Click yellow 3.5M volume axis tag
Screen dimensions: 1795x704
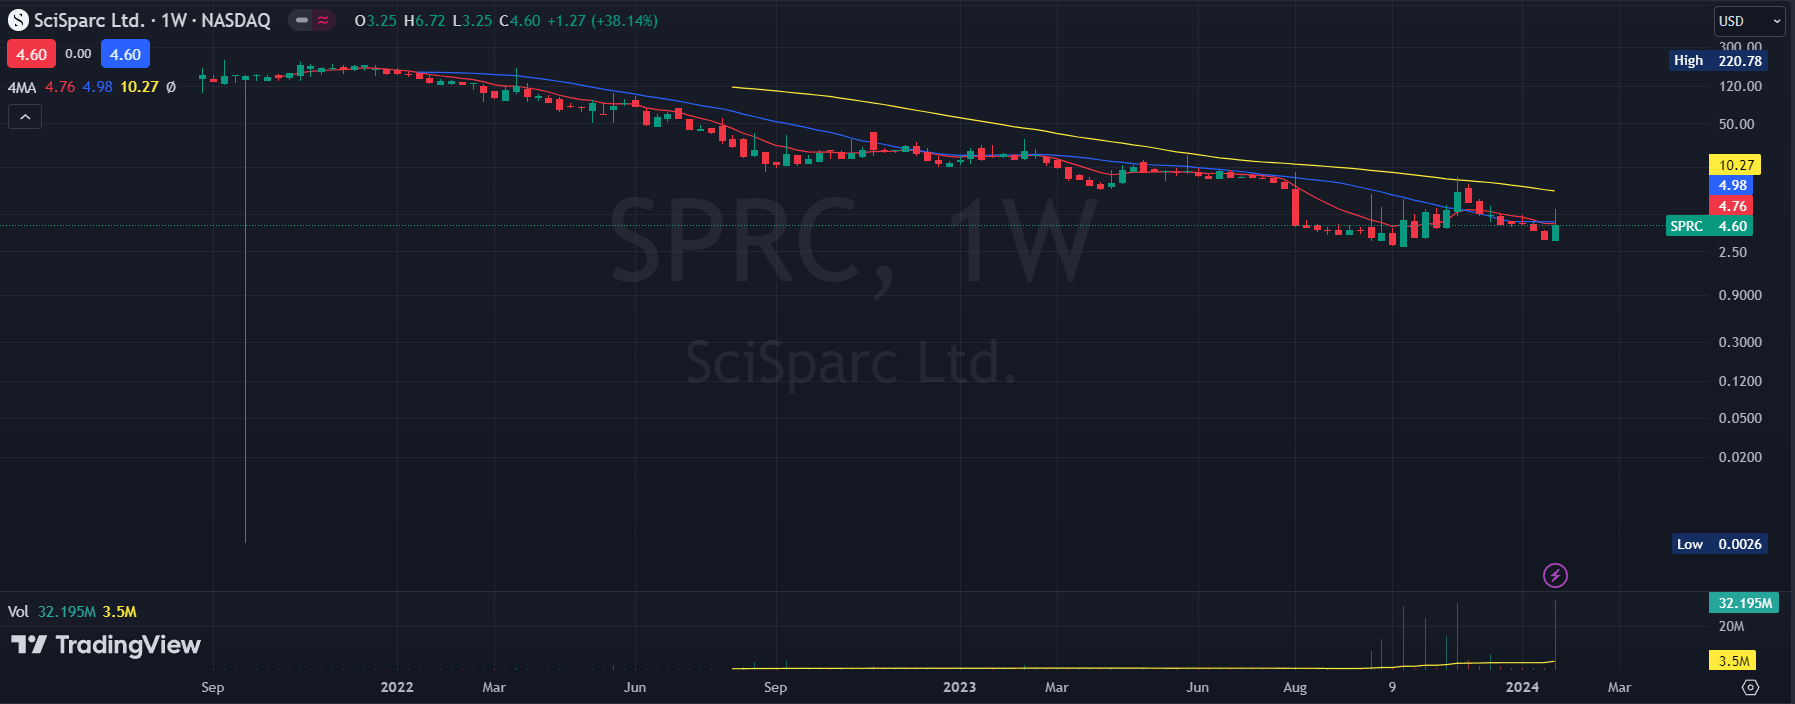(x=1733, y=661)
